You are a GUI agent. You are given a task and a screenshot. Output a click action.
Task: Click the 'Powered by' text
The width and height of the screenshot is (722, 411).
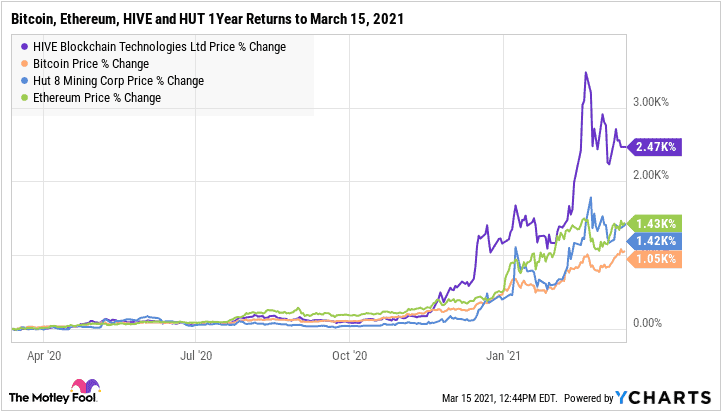click(x=589, y=398)
